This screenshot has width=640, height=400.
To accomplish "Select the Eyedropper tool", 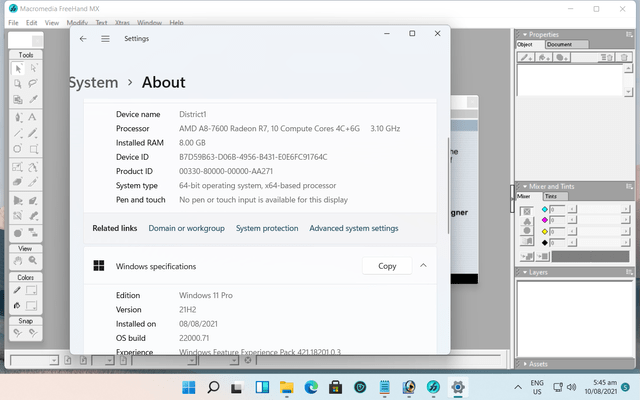I will pos(33,99).
